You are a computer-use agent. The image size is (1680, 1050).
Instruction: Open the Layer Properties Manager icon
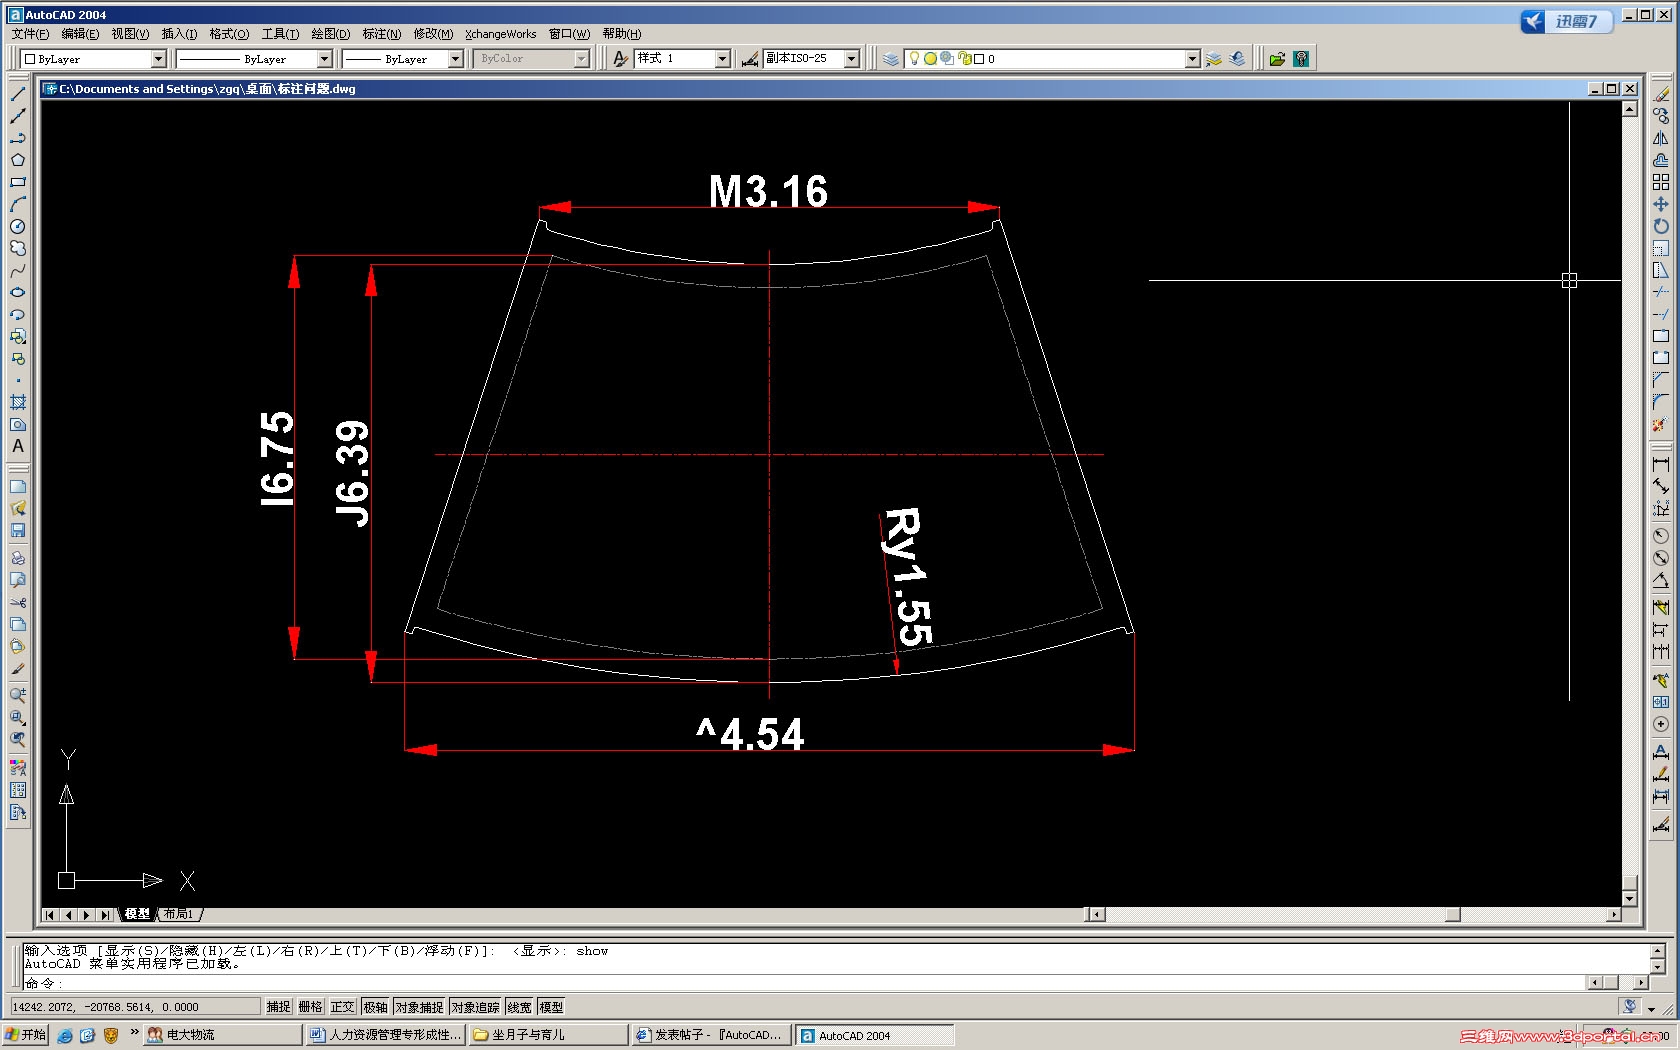pos(890,59)
